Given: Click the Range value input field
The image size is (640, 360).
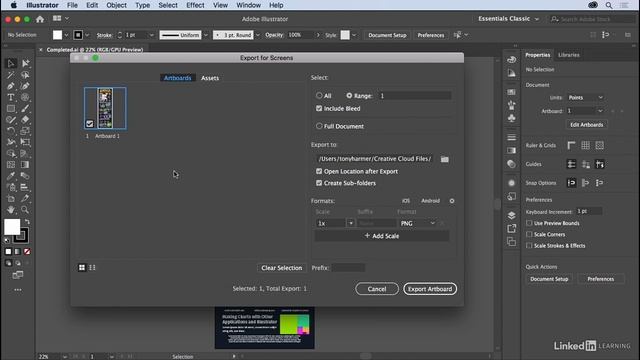Looking at the screenshot, I should coord(414,96).
